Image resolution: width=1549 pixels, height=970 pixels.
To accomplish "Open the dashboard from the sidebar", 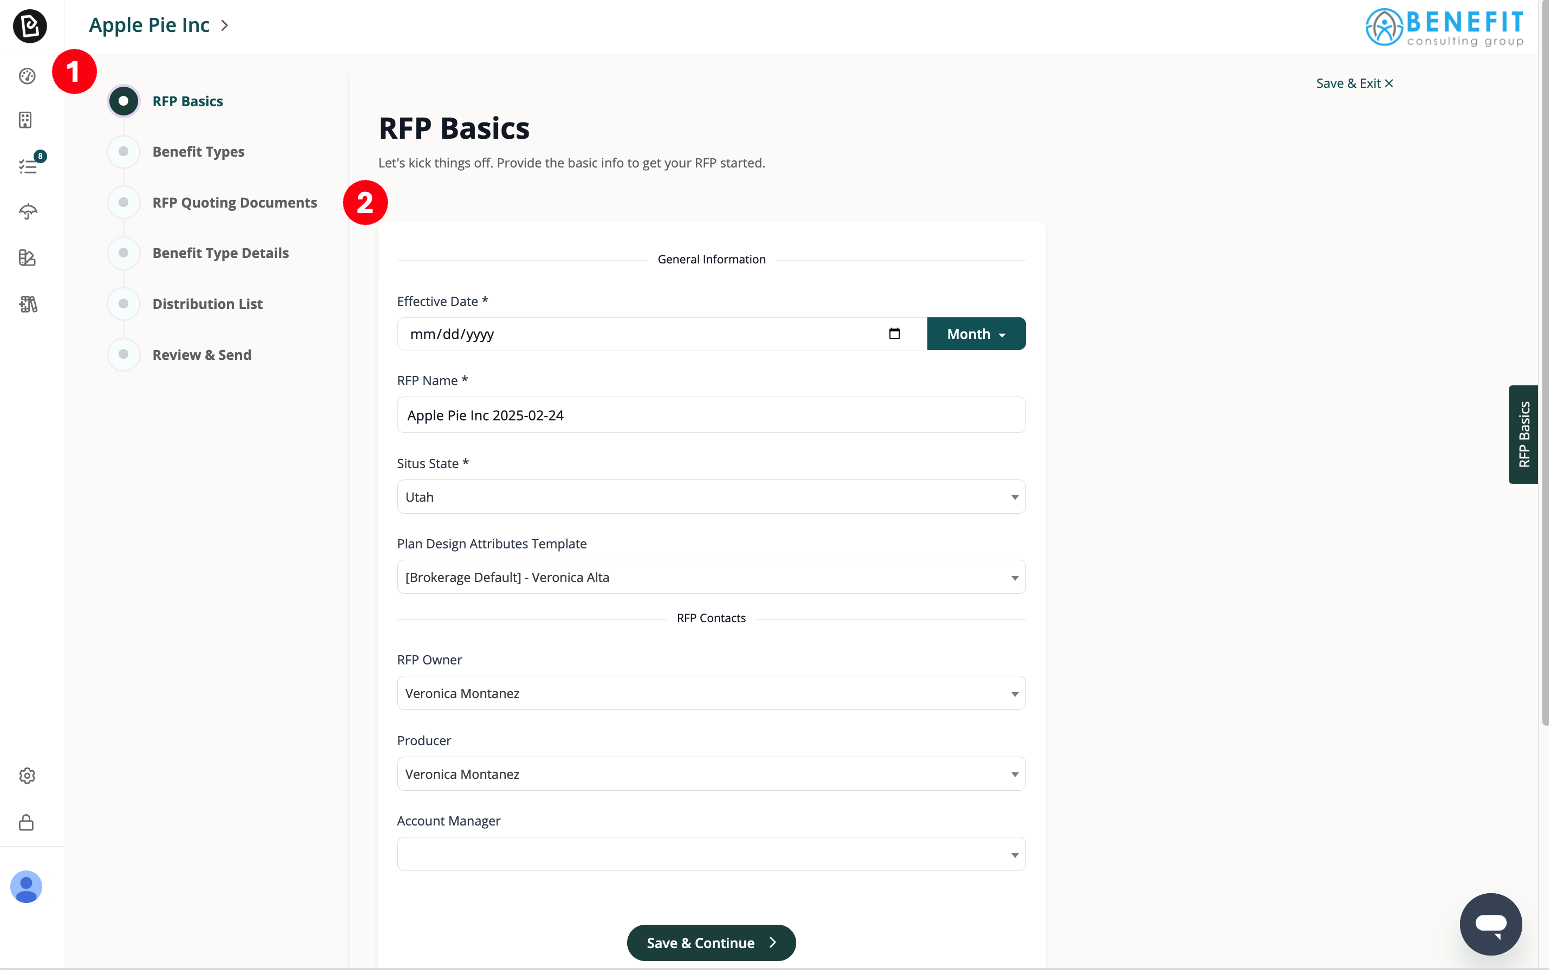I will [27, 74].
